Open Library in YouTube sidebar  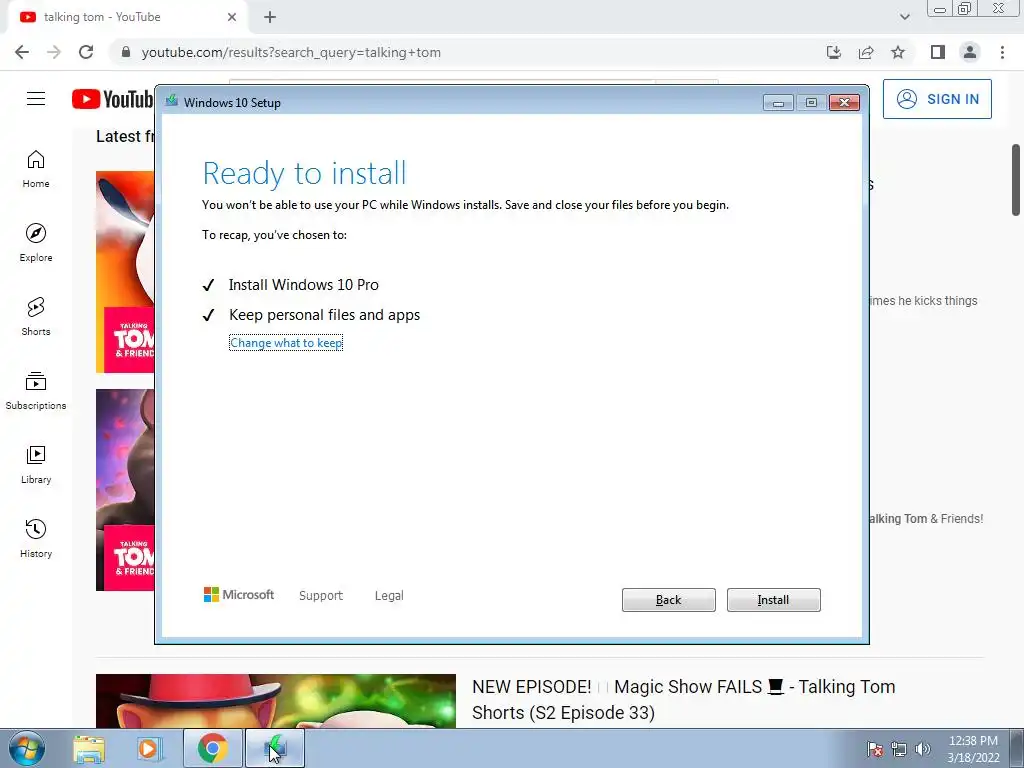click(36, 464)
